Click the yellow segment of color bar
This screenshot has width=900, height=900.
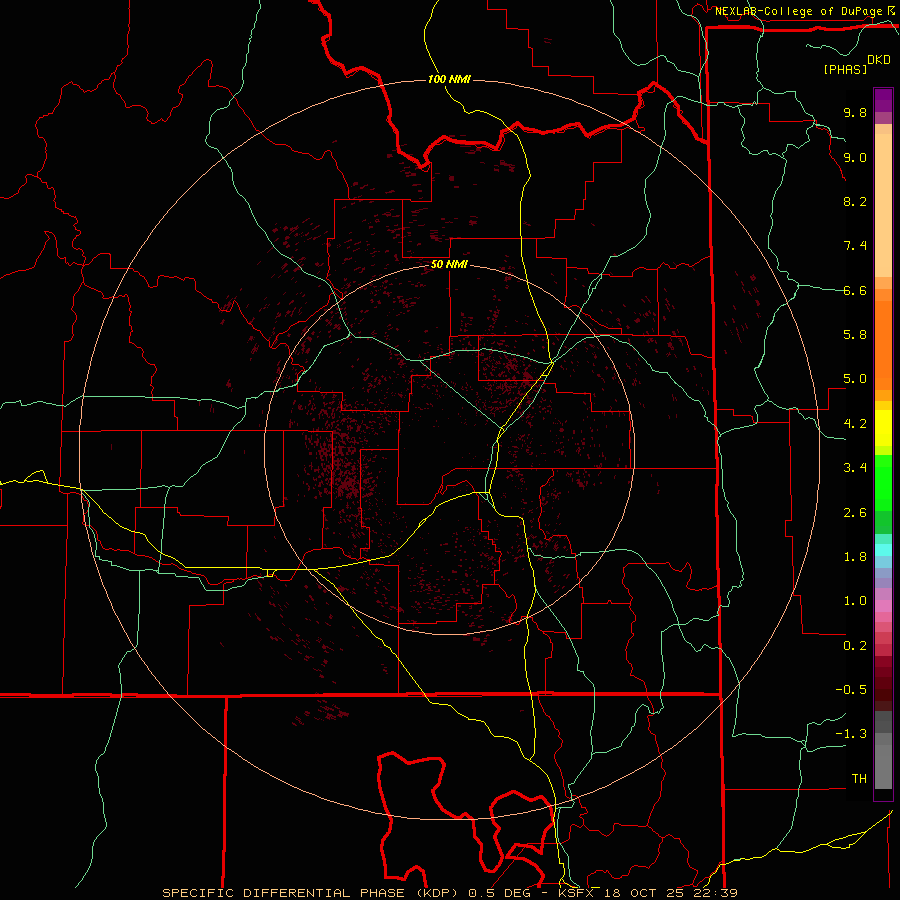tap(883, 428)
